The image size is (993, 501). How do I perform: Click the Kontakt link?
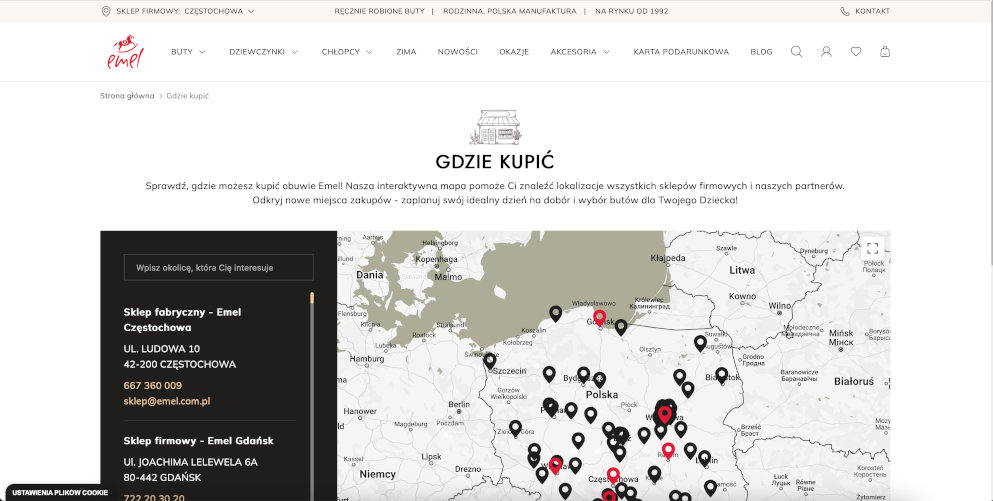coord(872,11)
